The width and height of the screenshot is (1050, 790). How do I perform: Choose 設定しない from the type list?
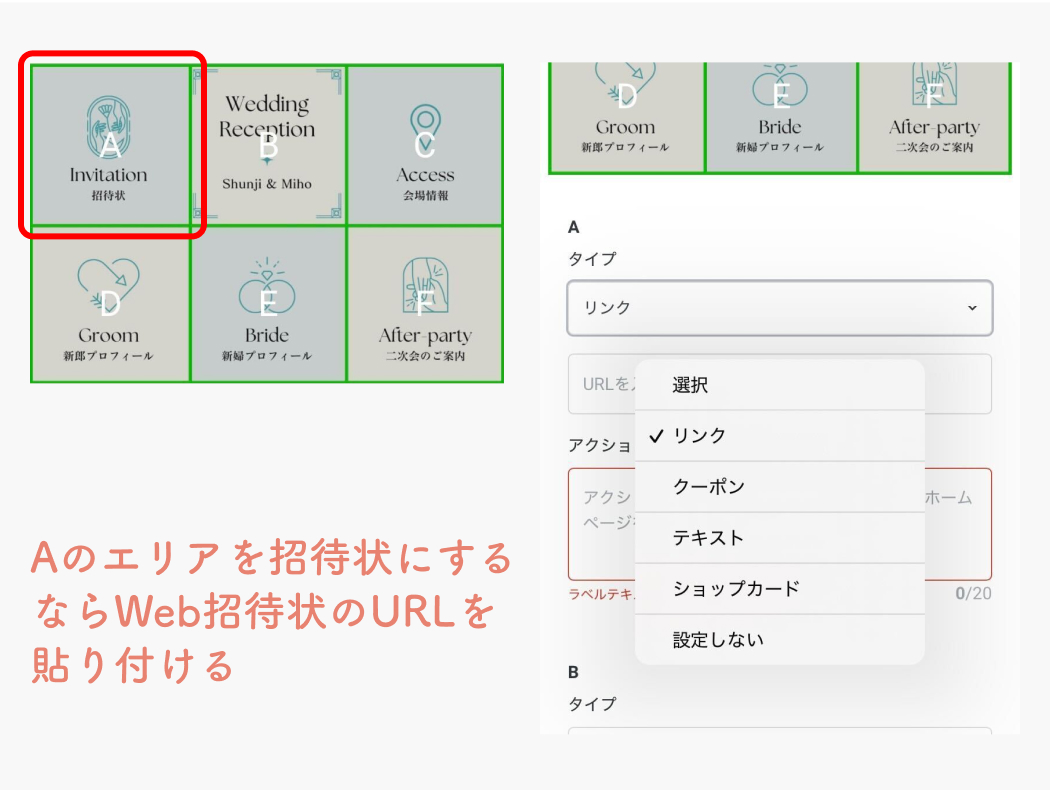(x=718, y=640)
